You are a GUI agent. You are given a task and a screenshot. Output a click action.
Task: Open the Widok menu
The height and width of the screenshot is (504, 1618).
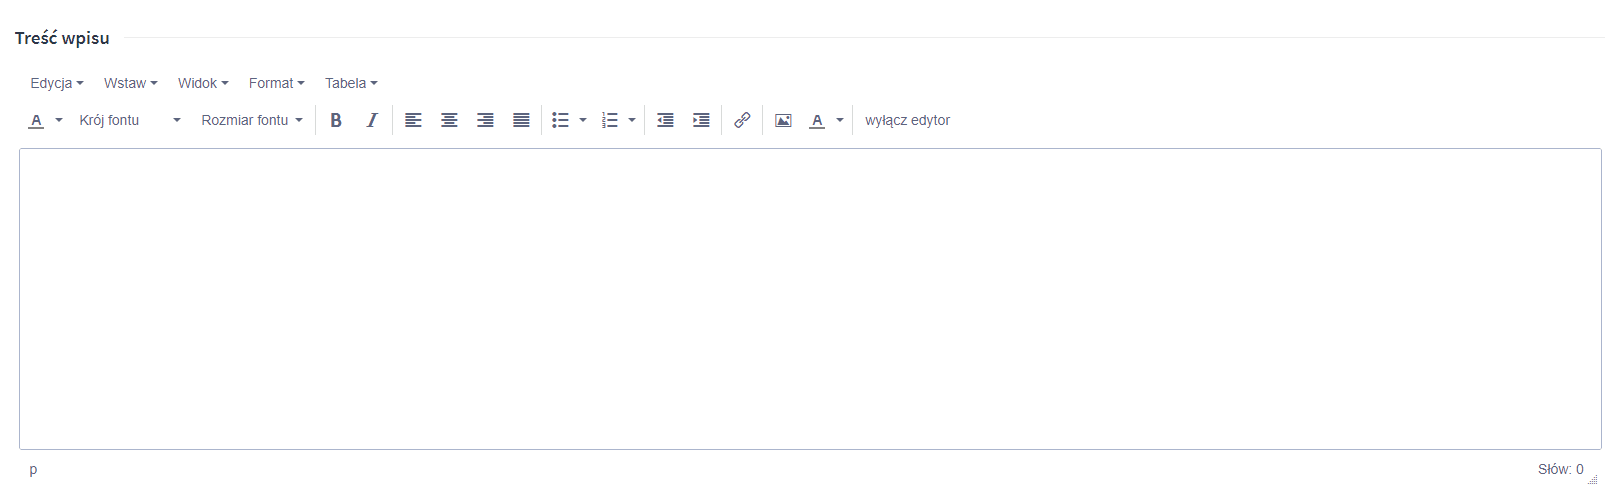(x=203, y=83)
